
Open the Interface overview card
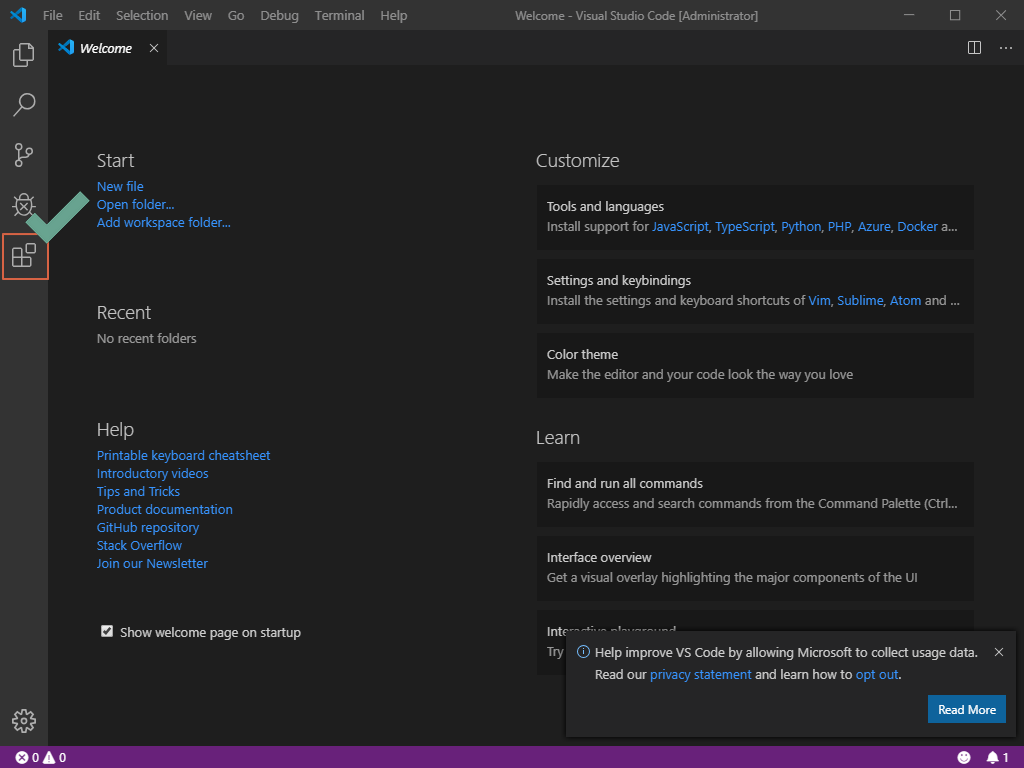pyautogui.click(x=755, y=568)
